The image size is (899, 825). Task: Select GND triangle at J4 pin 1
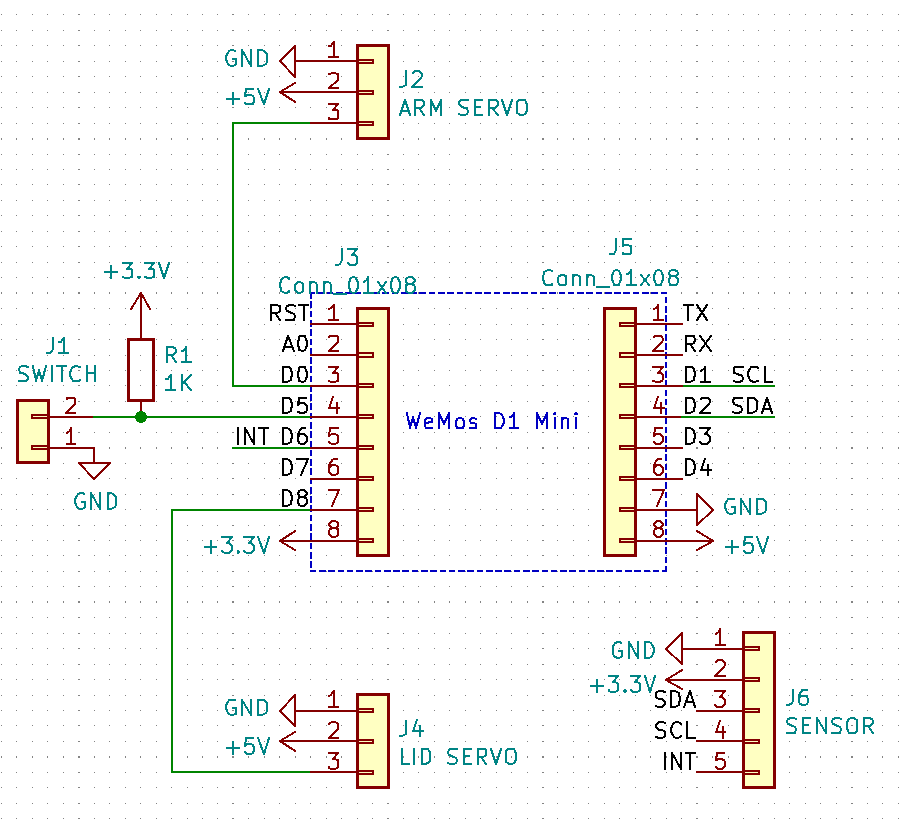[288, 710]
